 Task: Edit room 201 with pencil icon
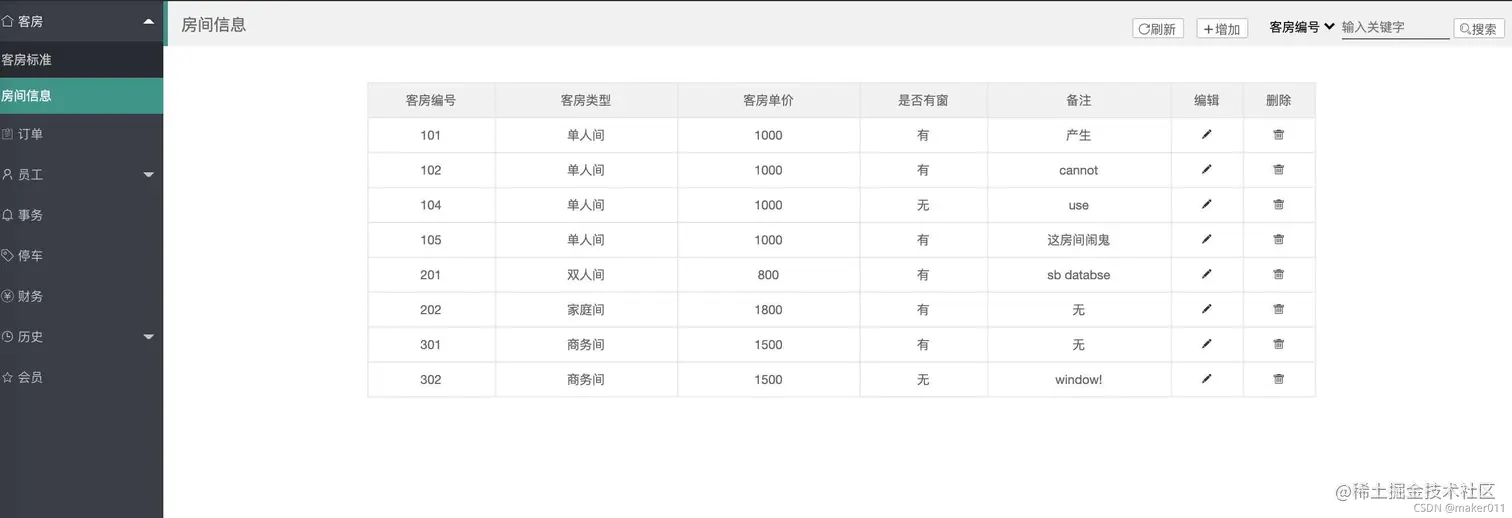1206,274
